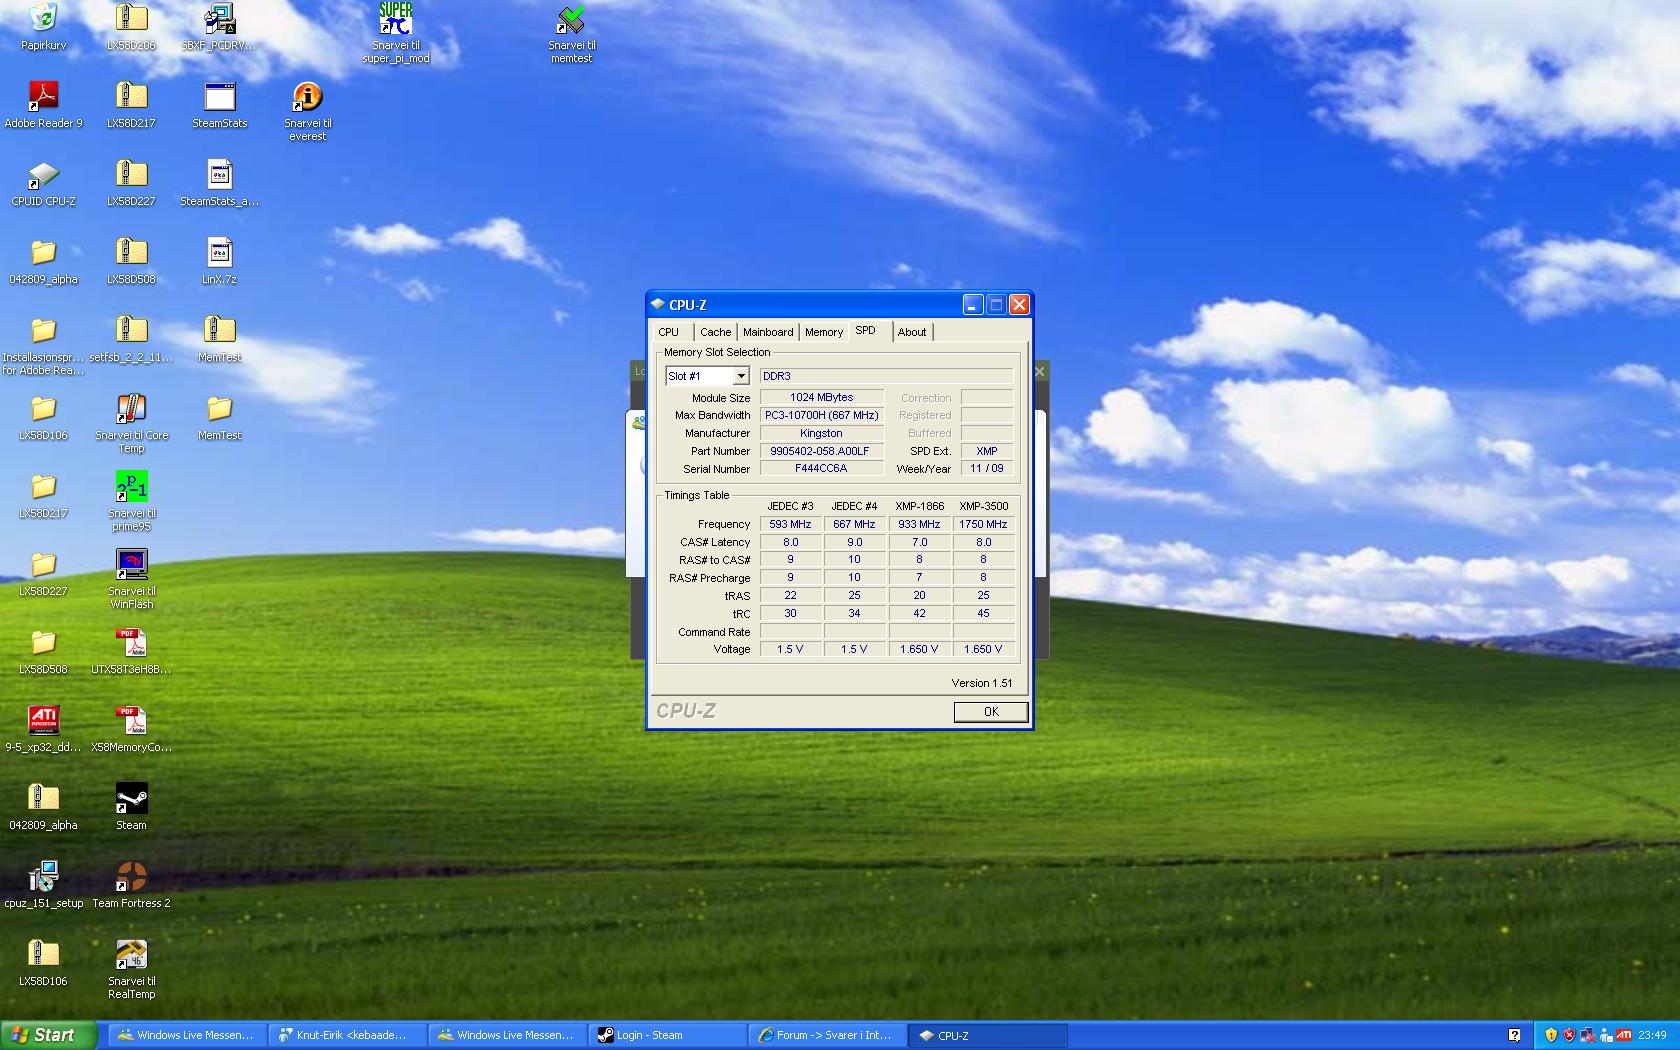This screenshot has width=1680, height=1050.
Task: Open the Memory Slot Selection dropdown
Action: [x=707, y=376]
